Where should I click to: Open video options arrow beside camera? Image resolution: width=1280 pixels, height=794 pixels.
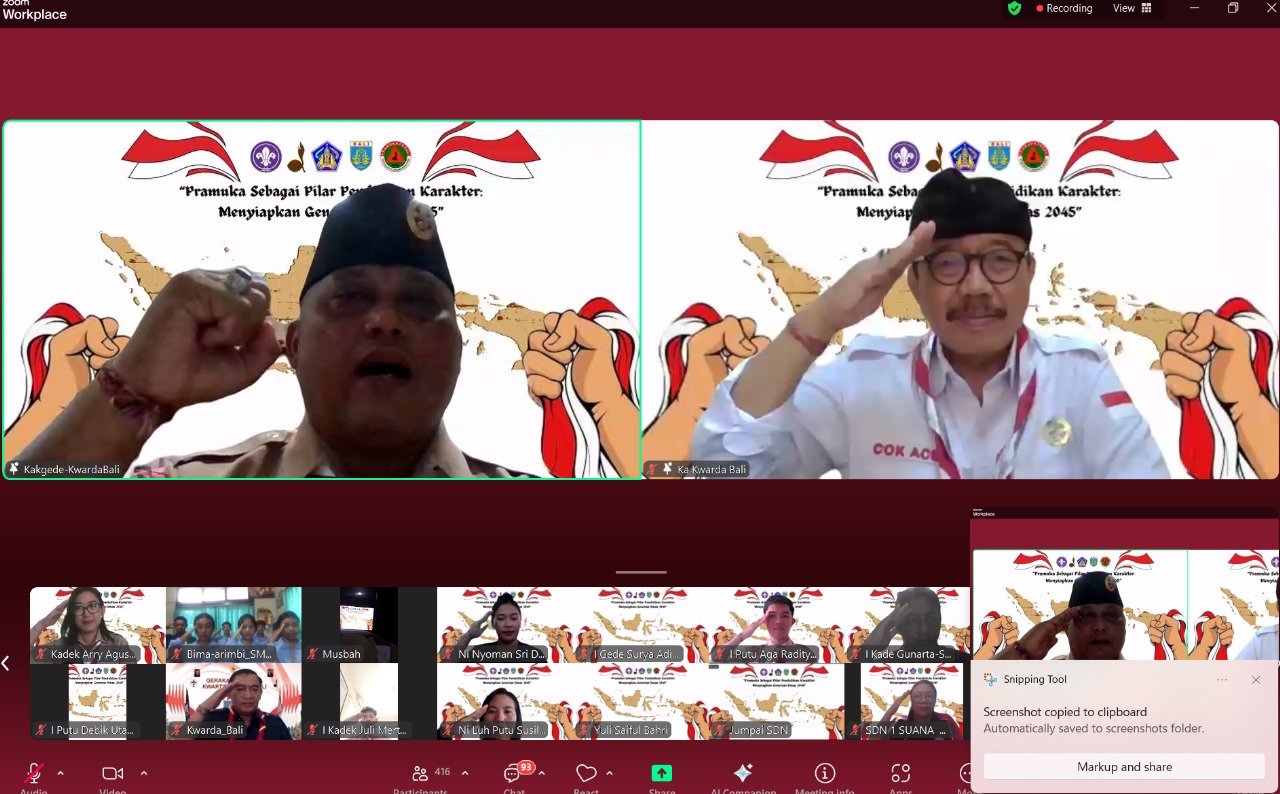tap(144, 773)
